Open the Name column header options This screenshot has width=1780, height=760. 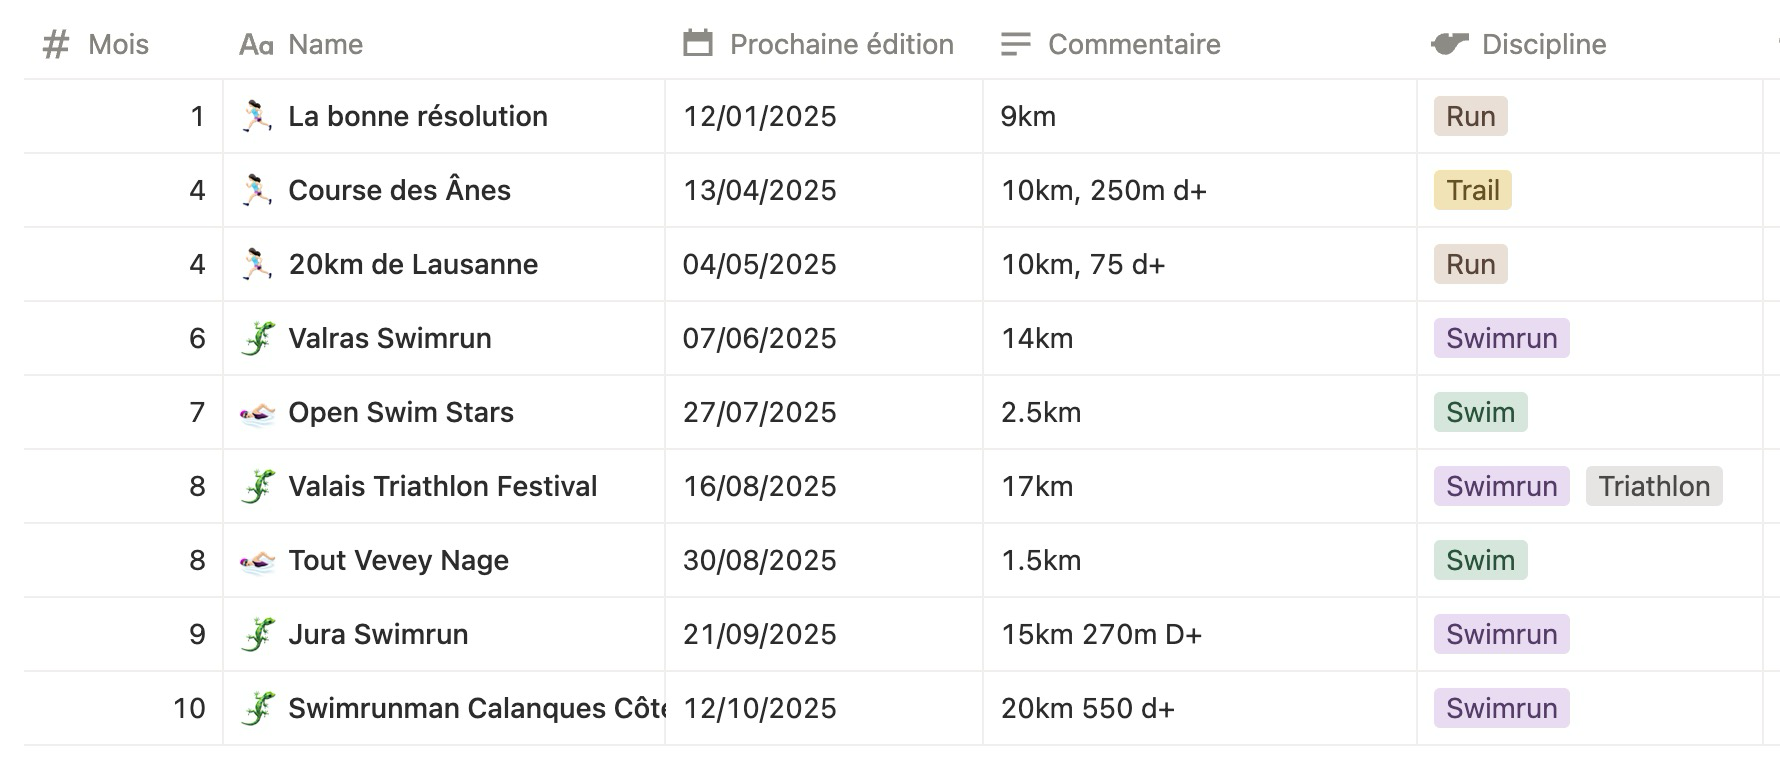[325, 44]
